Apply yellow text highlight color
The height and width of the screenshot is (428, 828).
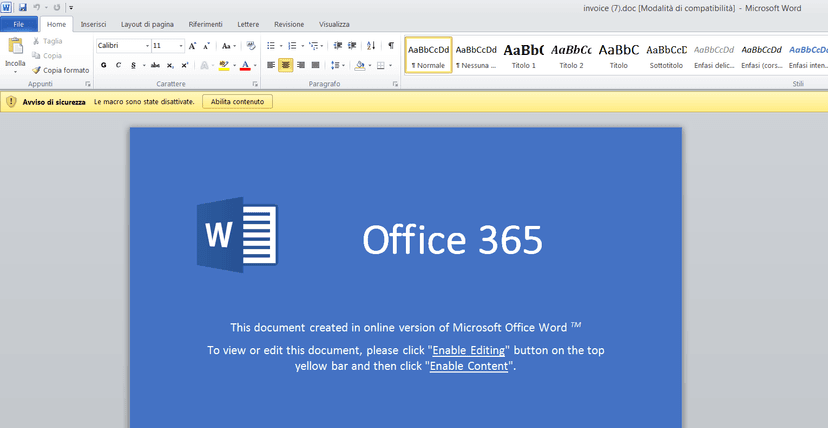224,65
